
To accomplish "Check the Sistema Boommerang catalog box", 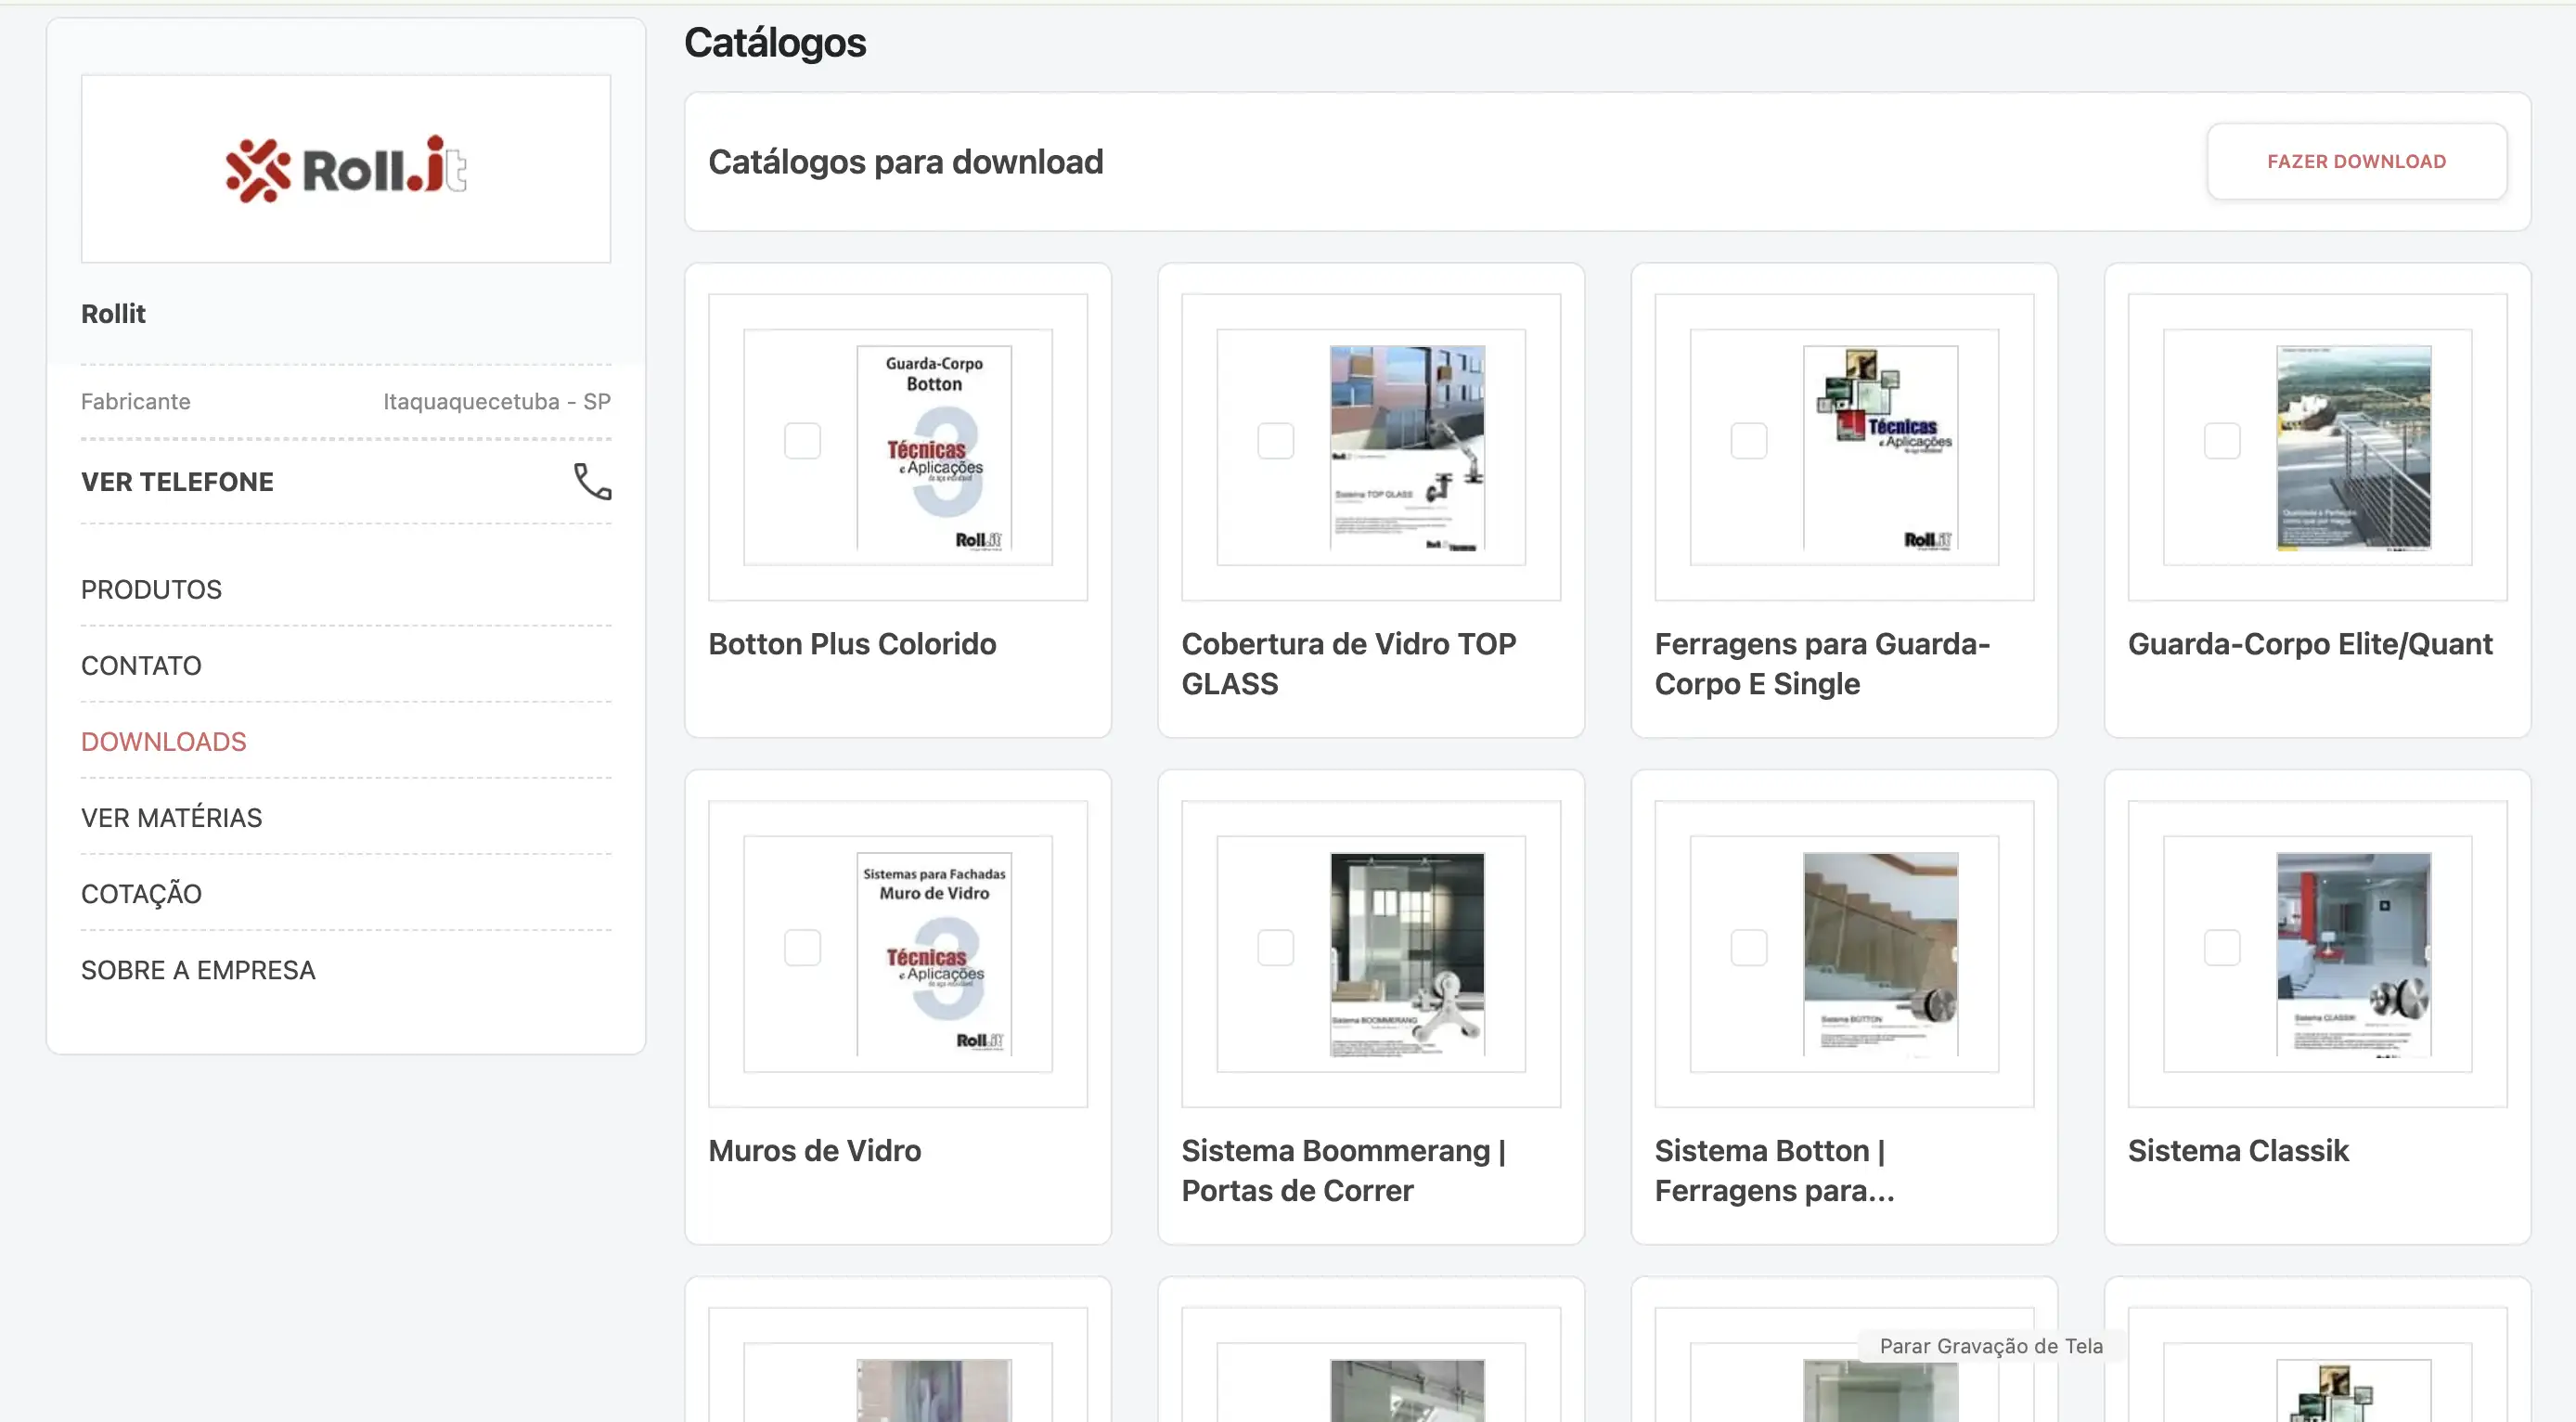I will 1275,947.
